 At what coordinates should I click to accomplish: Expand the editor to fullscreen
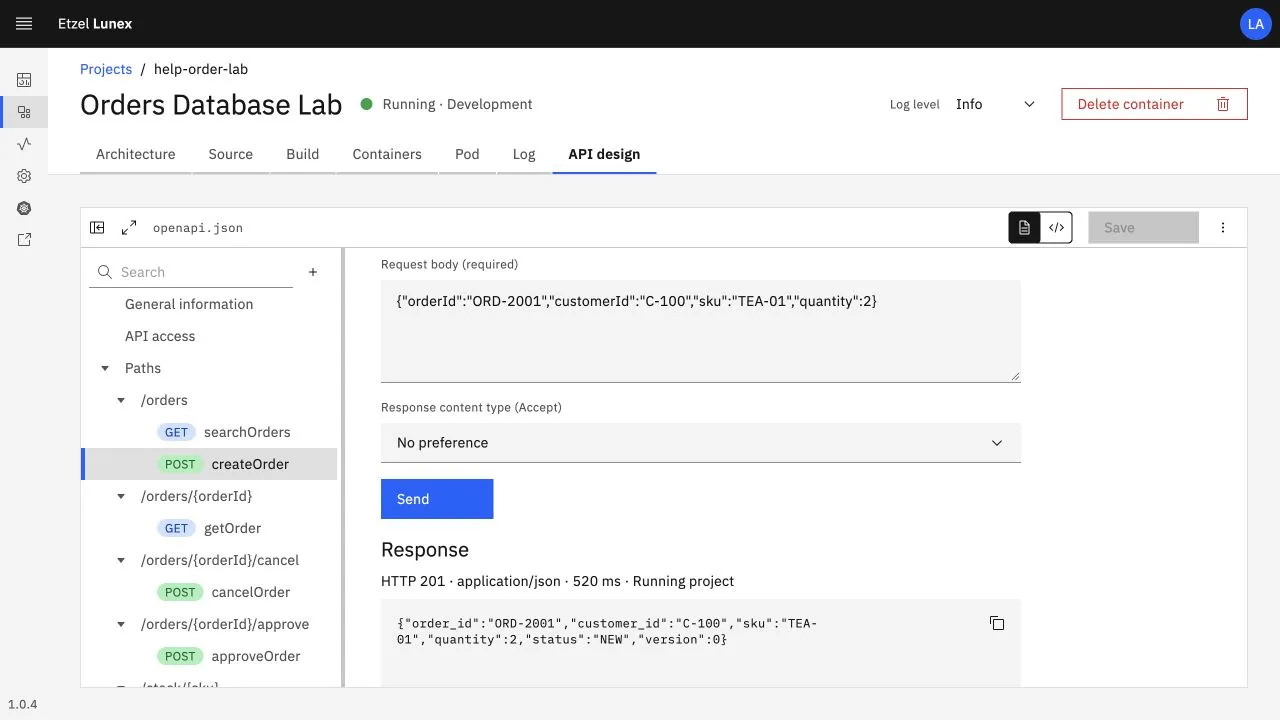129,228
